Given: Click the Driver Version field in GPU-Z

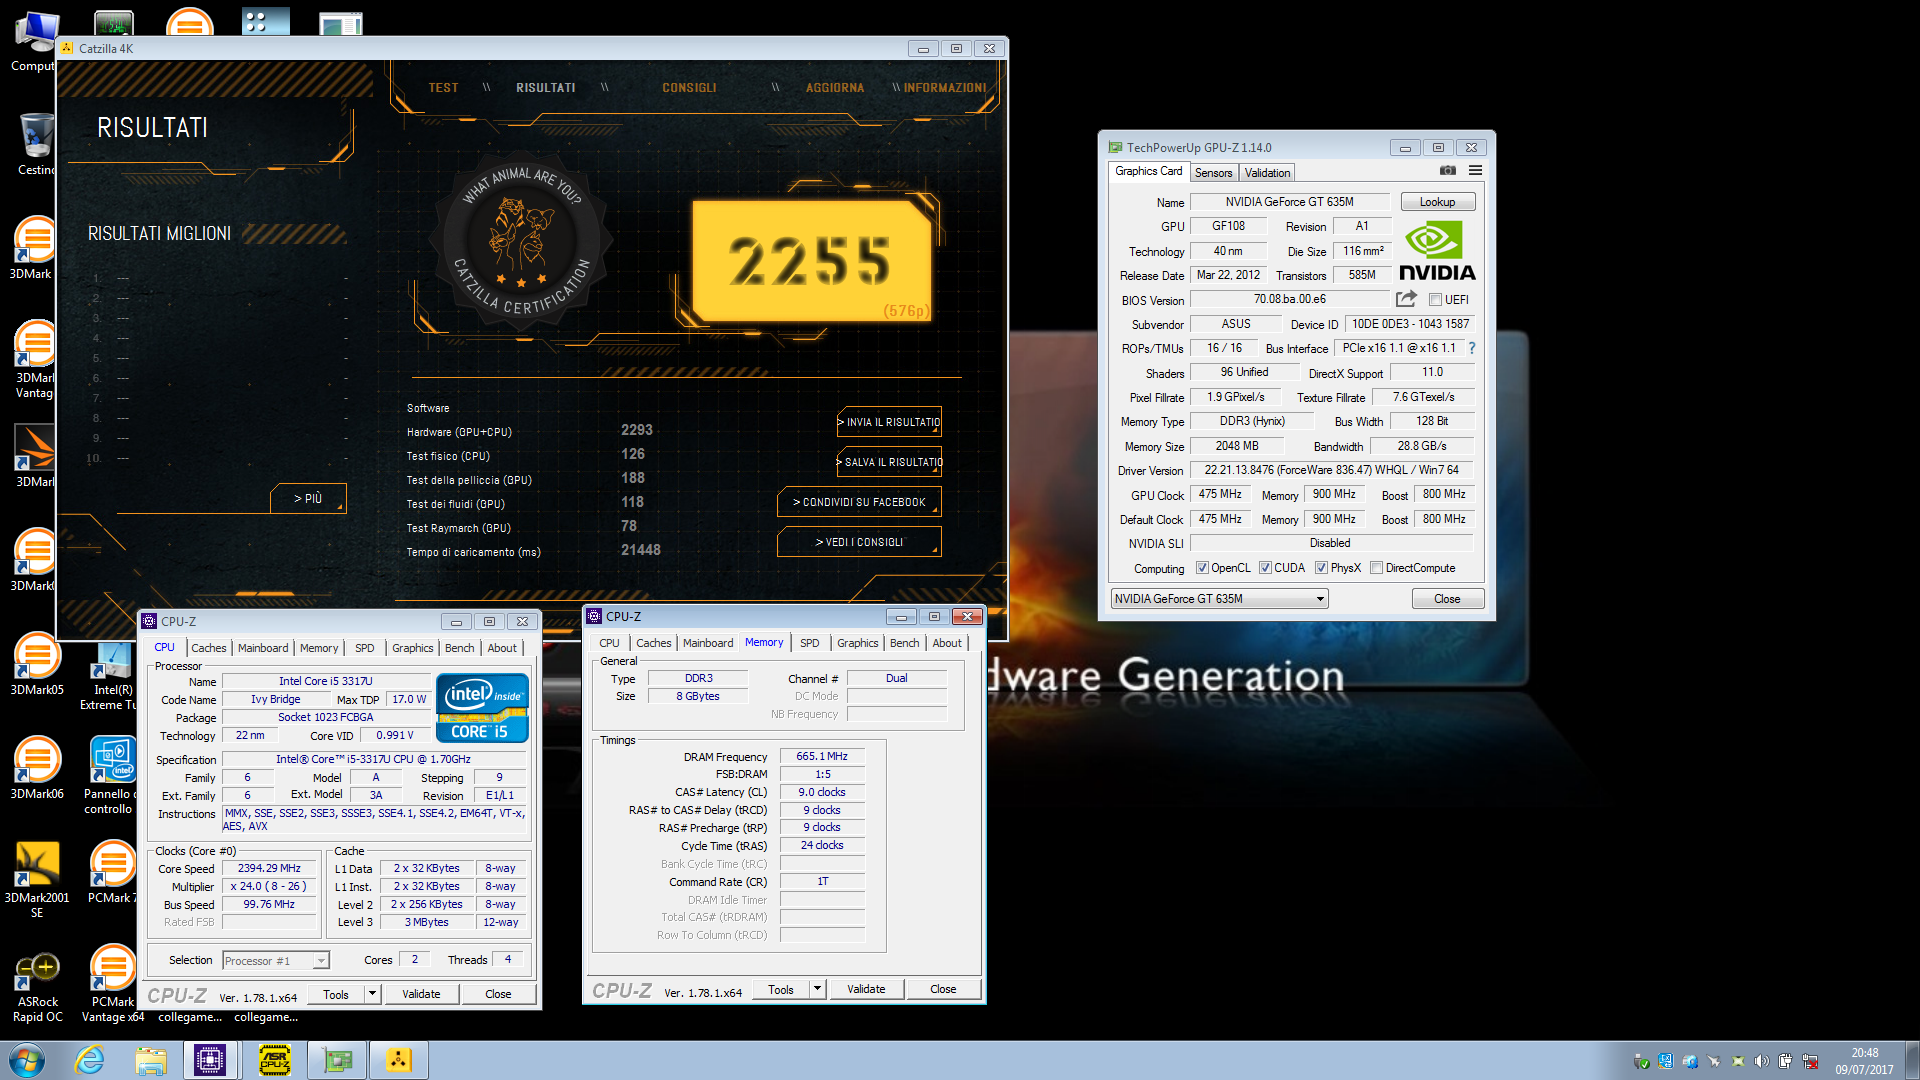Looking at the screenshot, I should [x=1331, y=470].
